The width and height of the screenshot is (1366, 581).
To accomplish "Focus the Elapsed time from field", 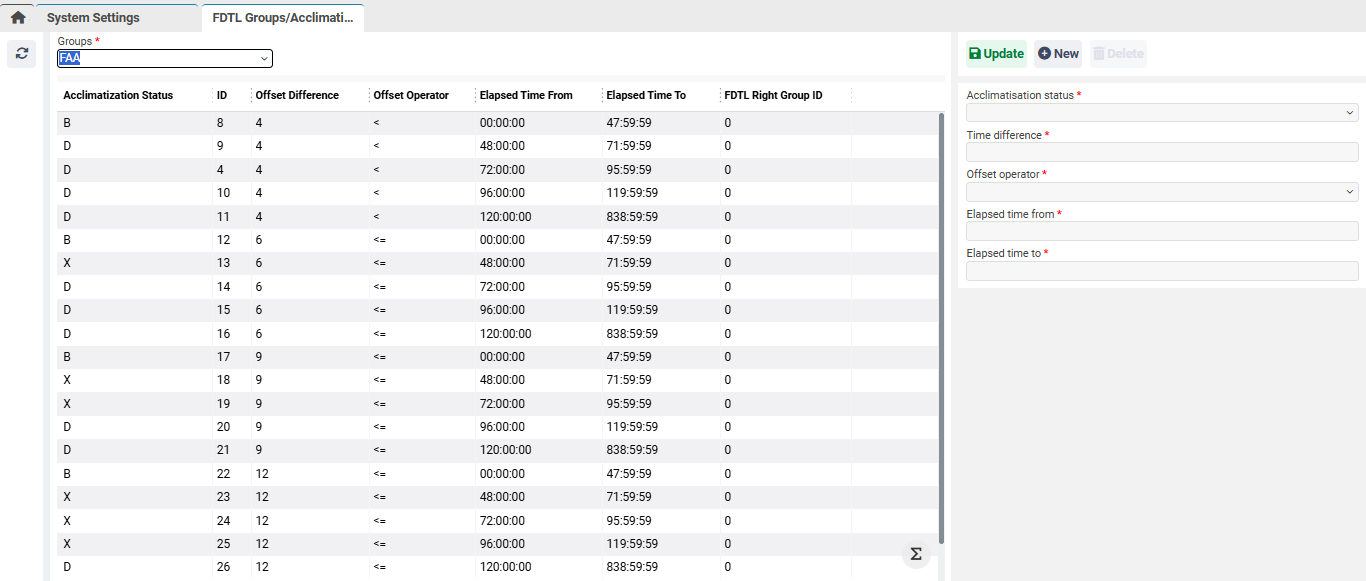I will point(1161,231).
